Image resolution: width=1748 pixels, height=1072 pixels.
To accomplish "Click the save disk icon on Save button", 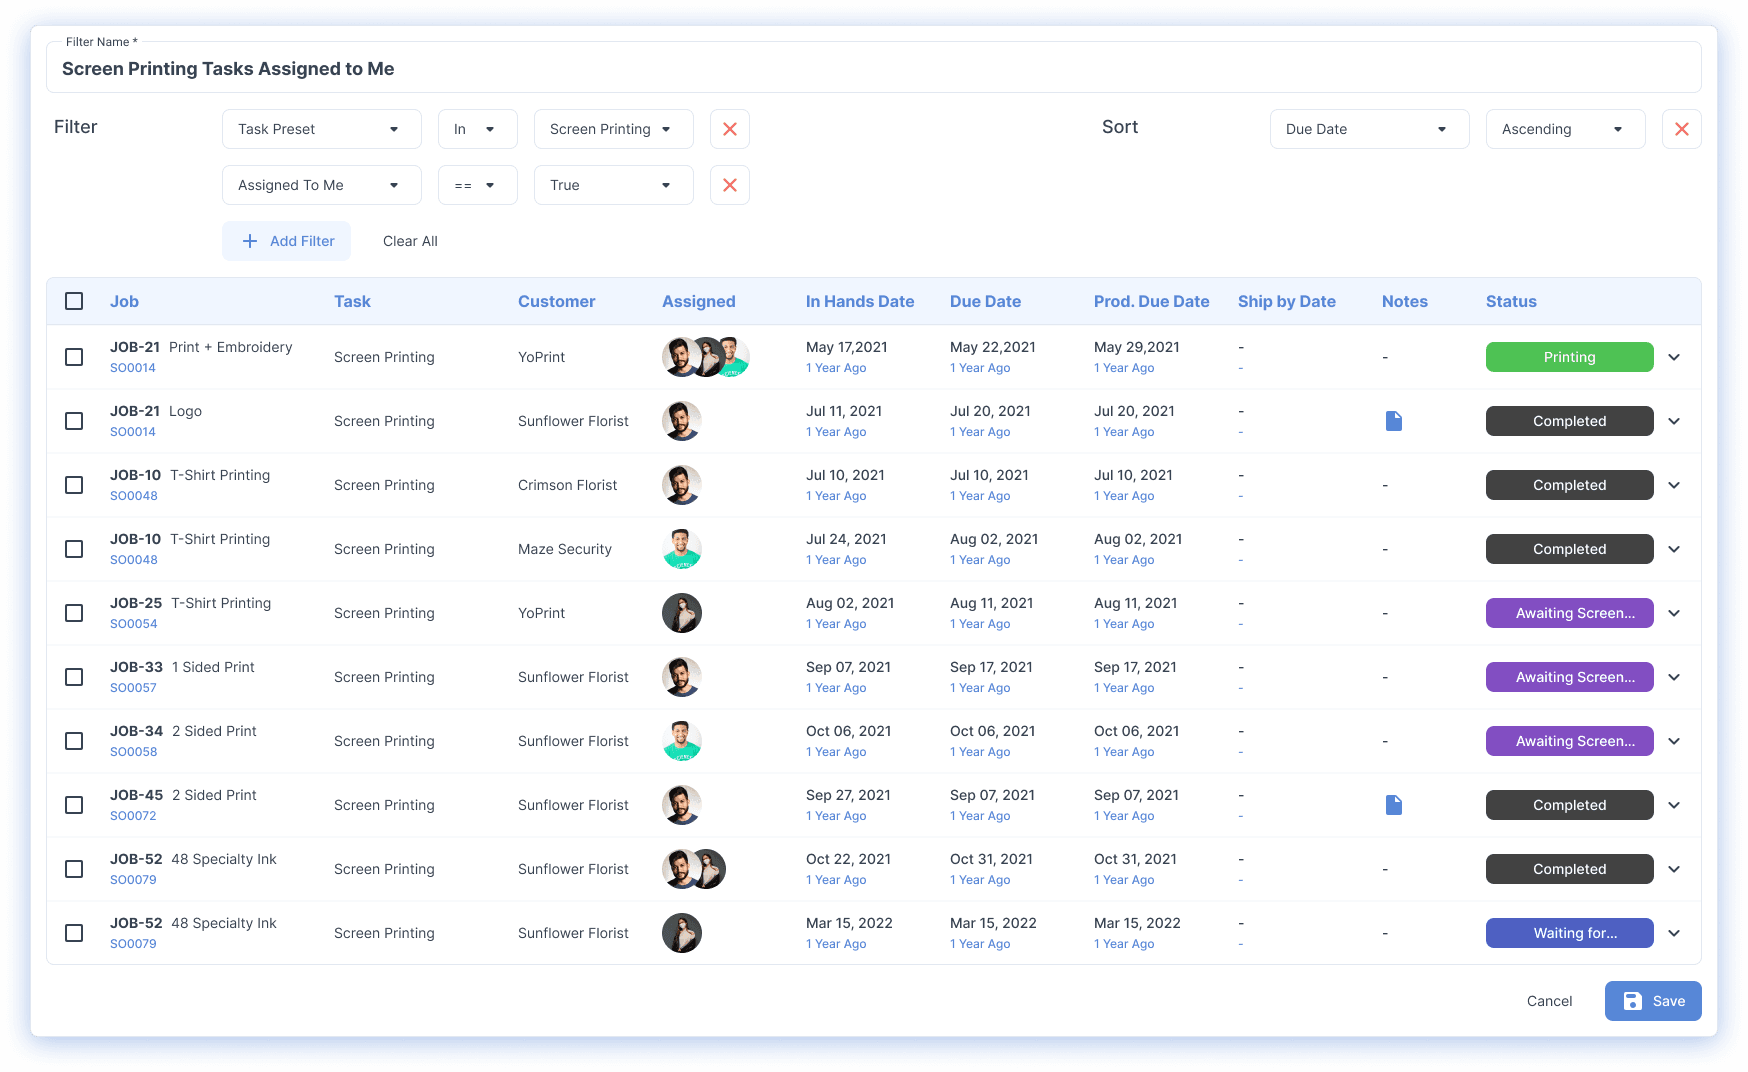I will coord(1631,1001).
